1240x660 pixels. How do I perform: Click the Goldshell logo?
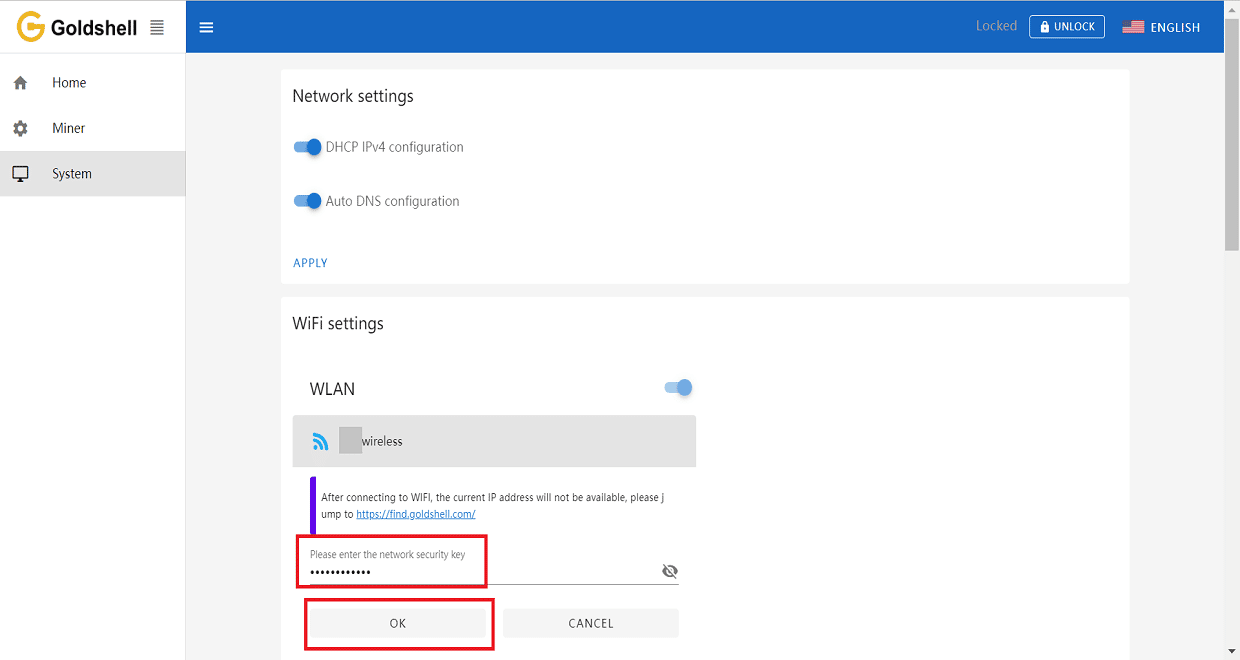77,27
